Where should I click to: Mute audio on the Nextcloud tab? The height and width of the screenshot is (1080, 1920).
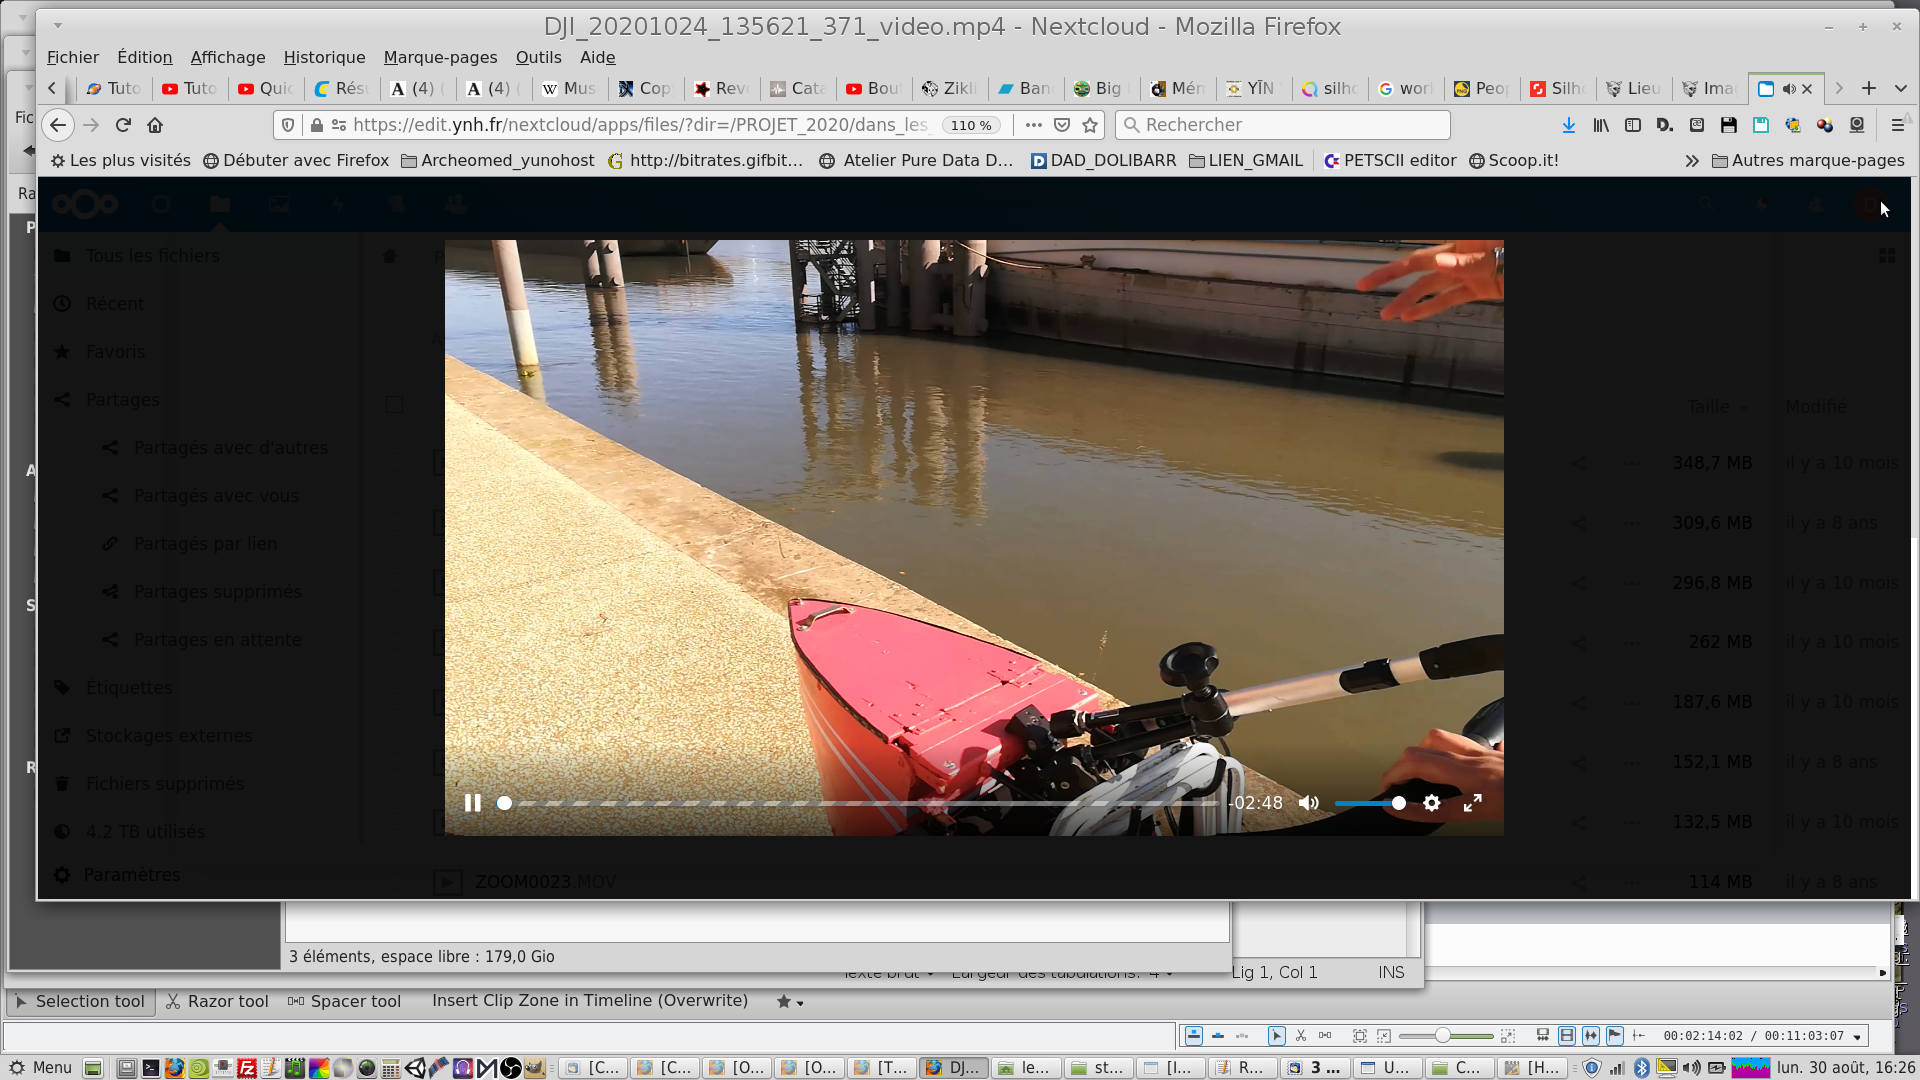pos(1789,89)
